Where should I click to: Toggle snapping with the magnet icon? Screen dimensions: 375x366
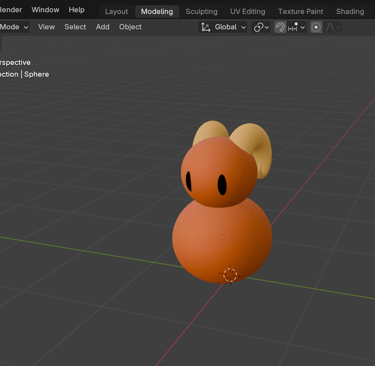[280, 27]
